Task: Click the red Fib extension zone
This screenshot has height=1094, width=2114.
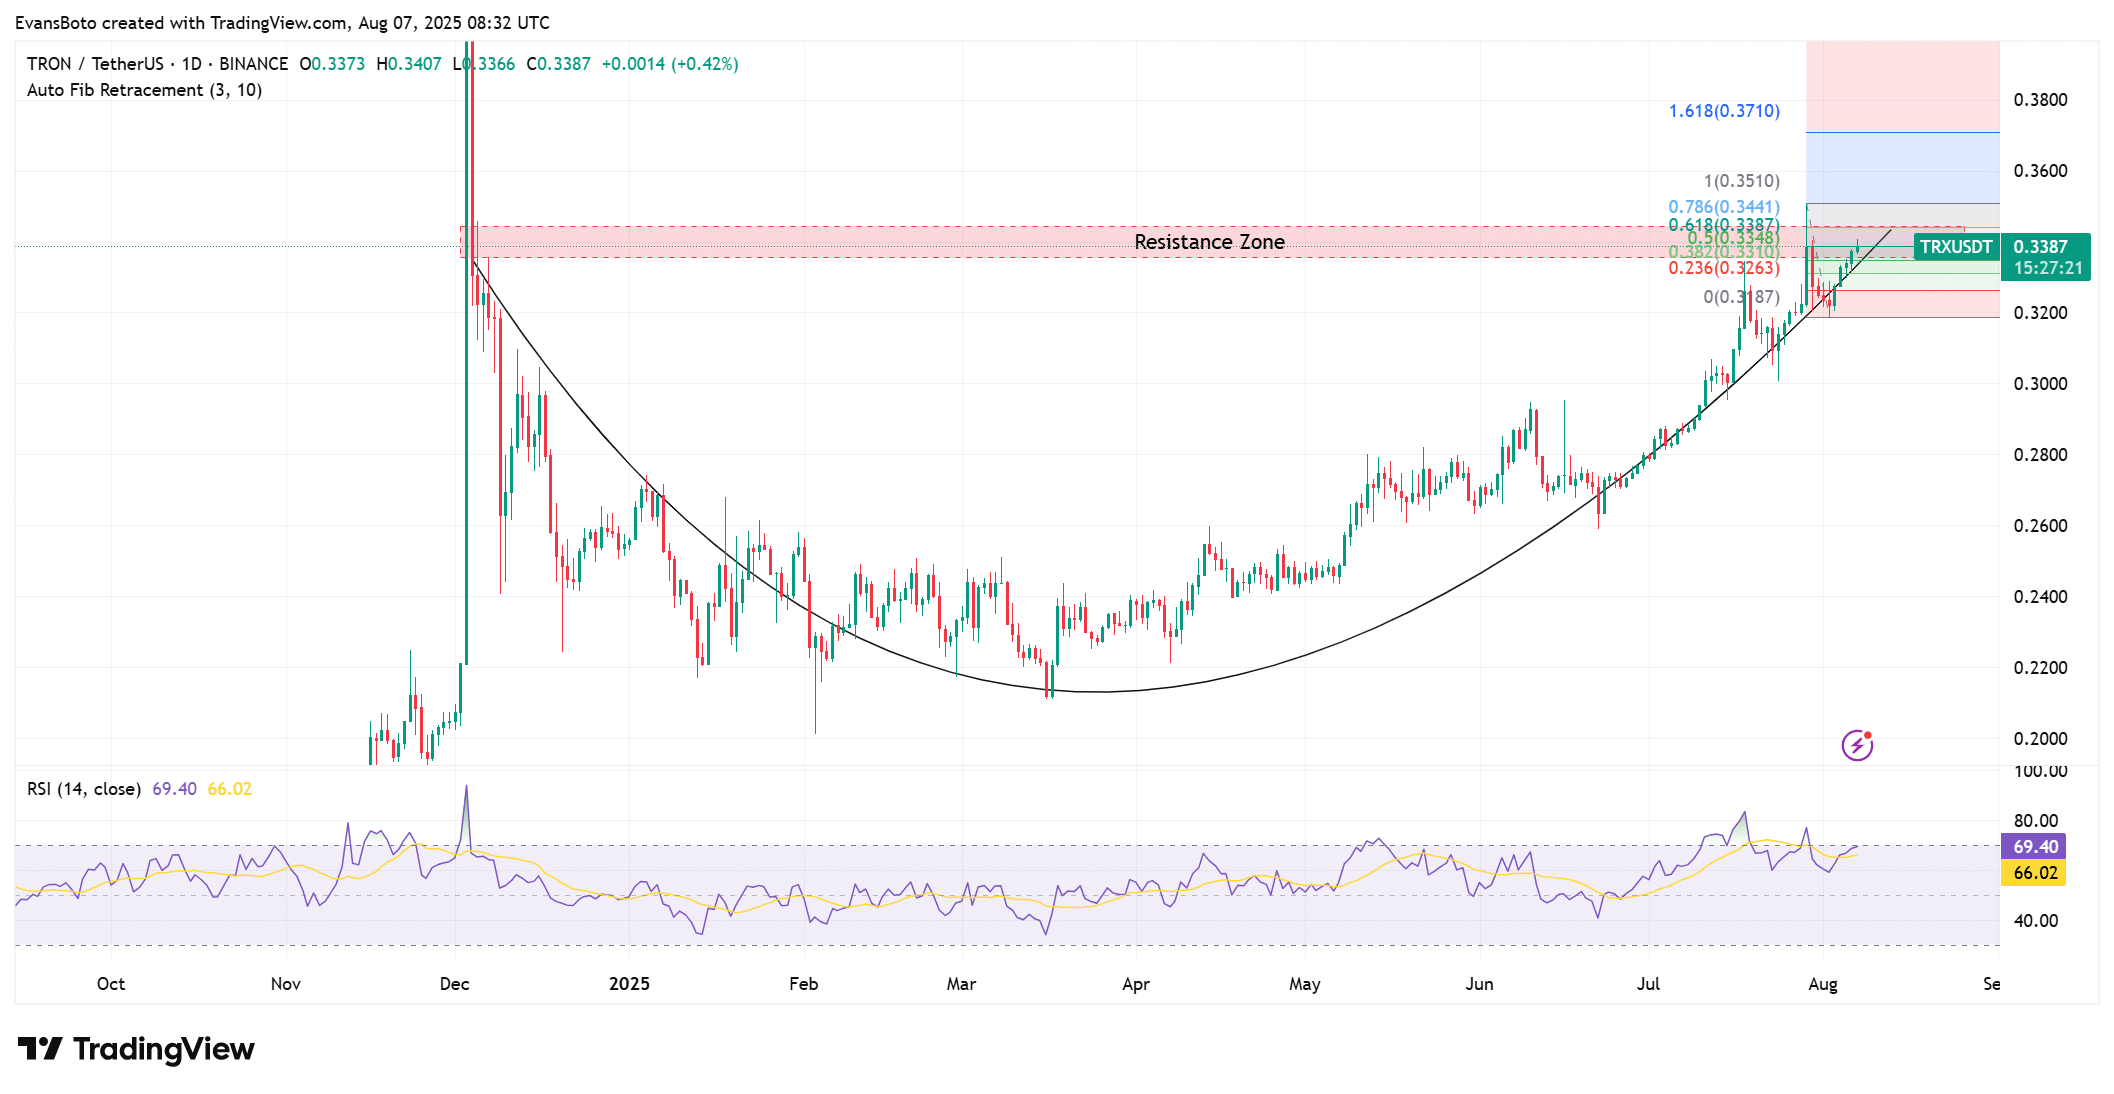Action: (x=1901, y=86)
